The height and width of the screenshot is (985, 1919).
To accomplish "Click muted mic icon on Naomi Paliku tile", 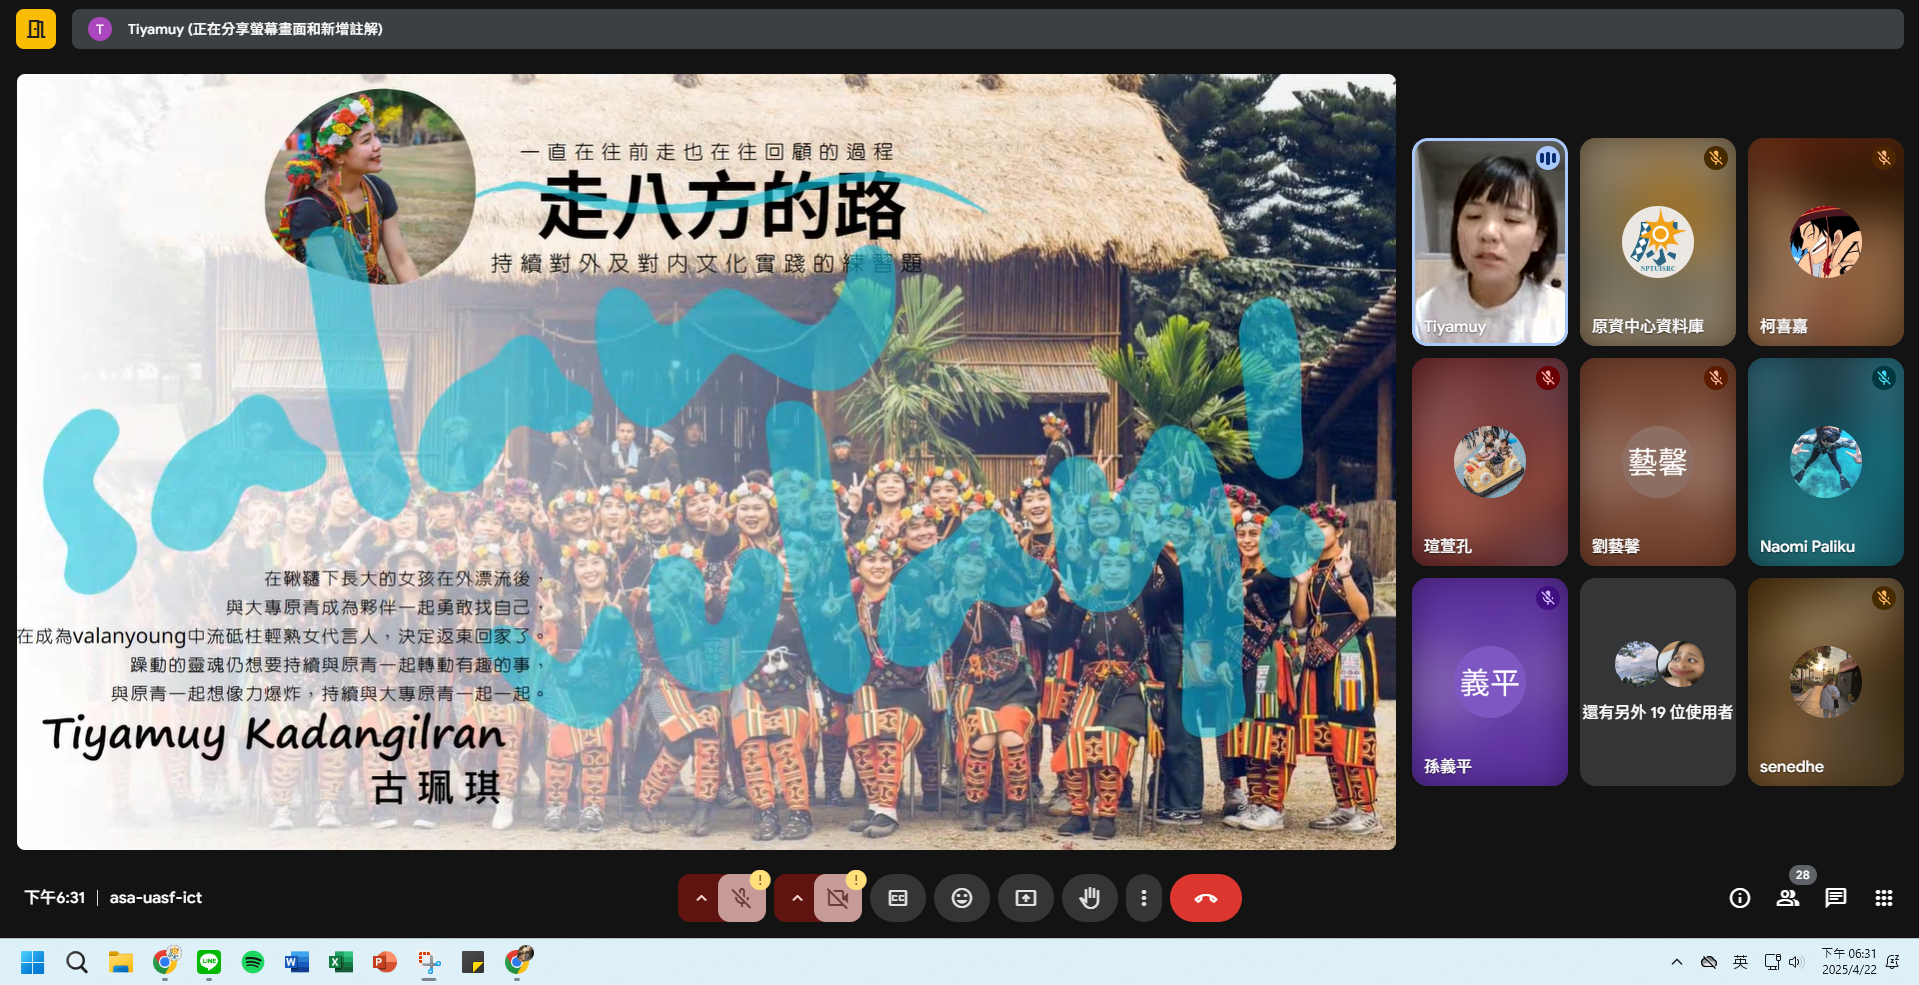I will [x=1884, y=378].
